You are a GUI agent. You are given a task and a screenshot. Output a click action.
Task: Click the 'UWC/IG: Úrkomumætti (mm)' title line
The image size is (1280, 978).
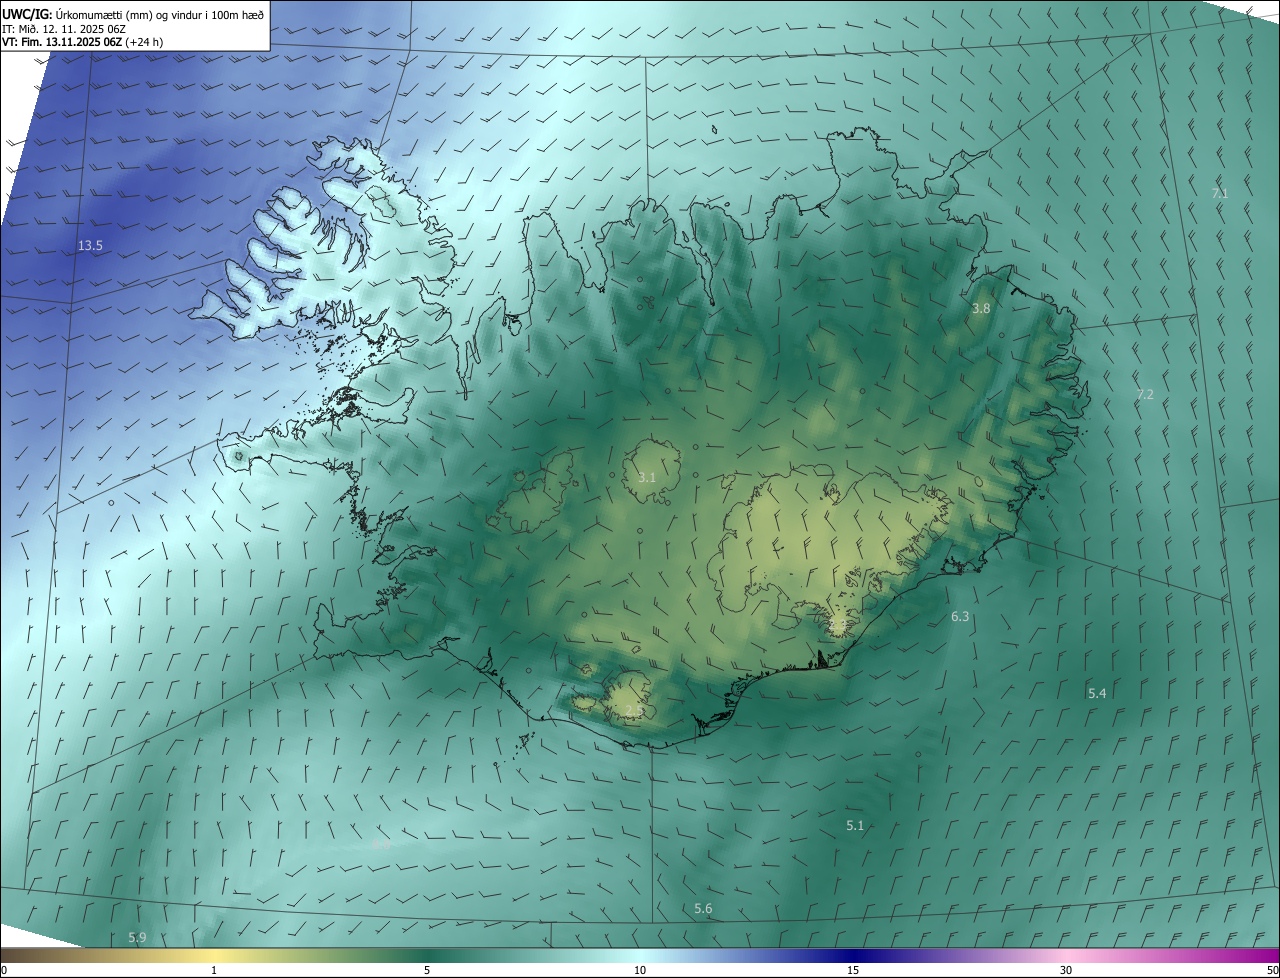(x=134, y=14)
